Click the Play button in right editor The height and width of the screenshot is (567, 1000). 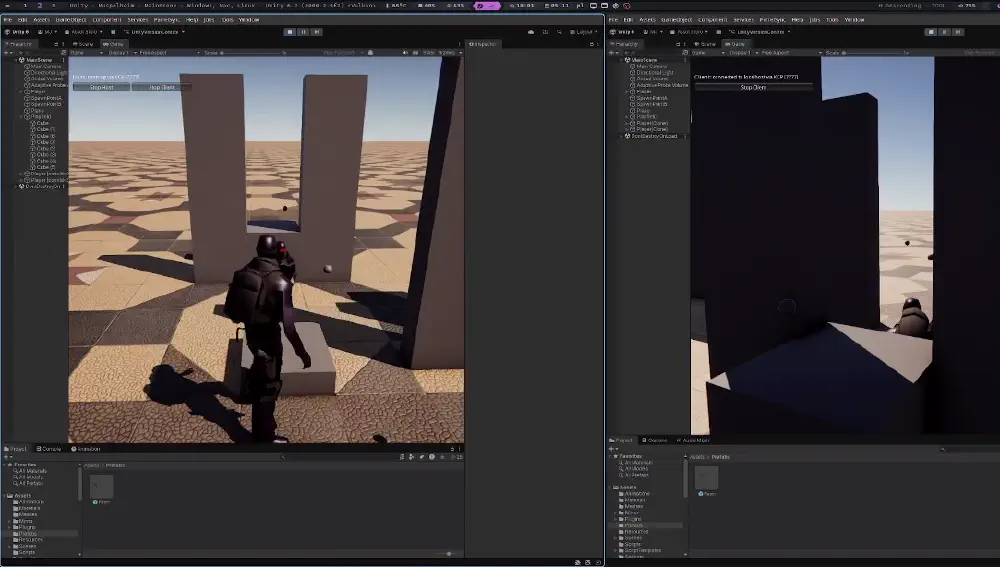pos(931,32)
